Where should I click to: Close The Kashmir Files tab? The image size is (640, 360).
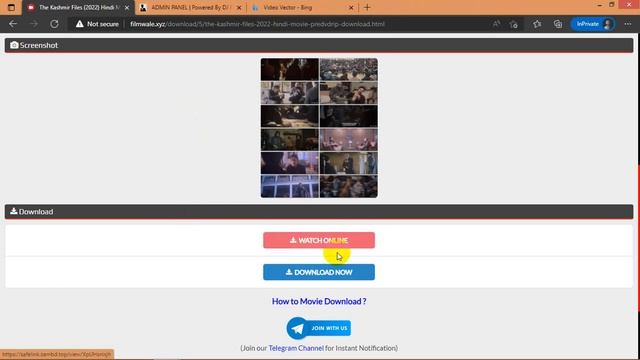click(127, 7)
